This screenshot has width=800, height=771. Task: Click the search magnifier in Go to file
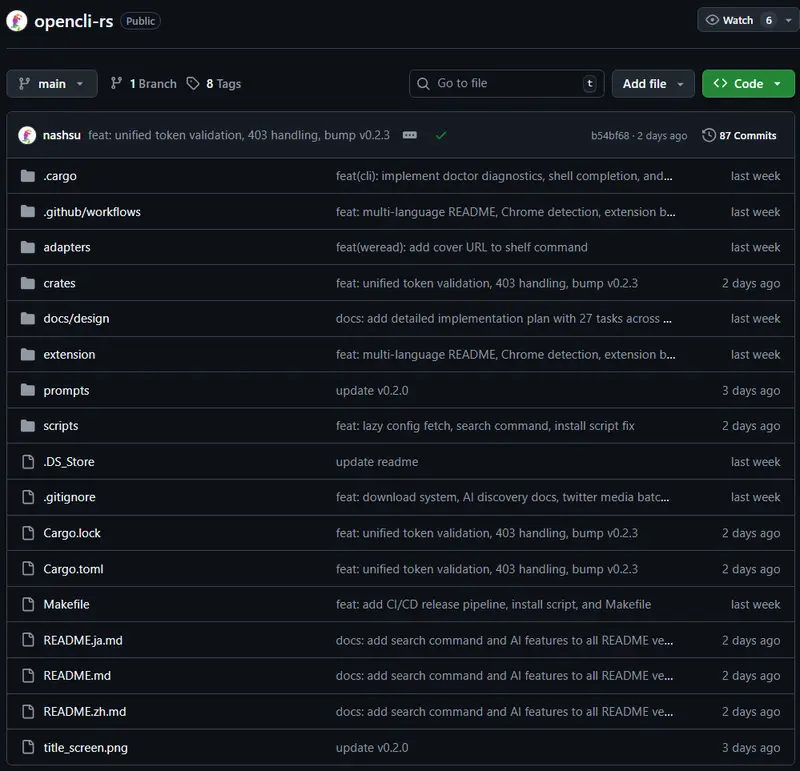click(423, 84)
